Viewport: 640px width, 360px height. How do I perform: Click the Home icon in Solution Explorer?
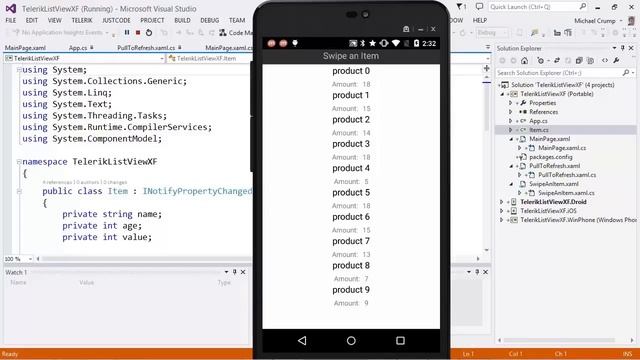pyautogui.click(x=524, y=61)
